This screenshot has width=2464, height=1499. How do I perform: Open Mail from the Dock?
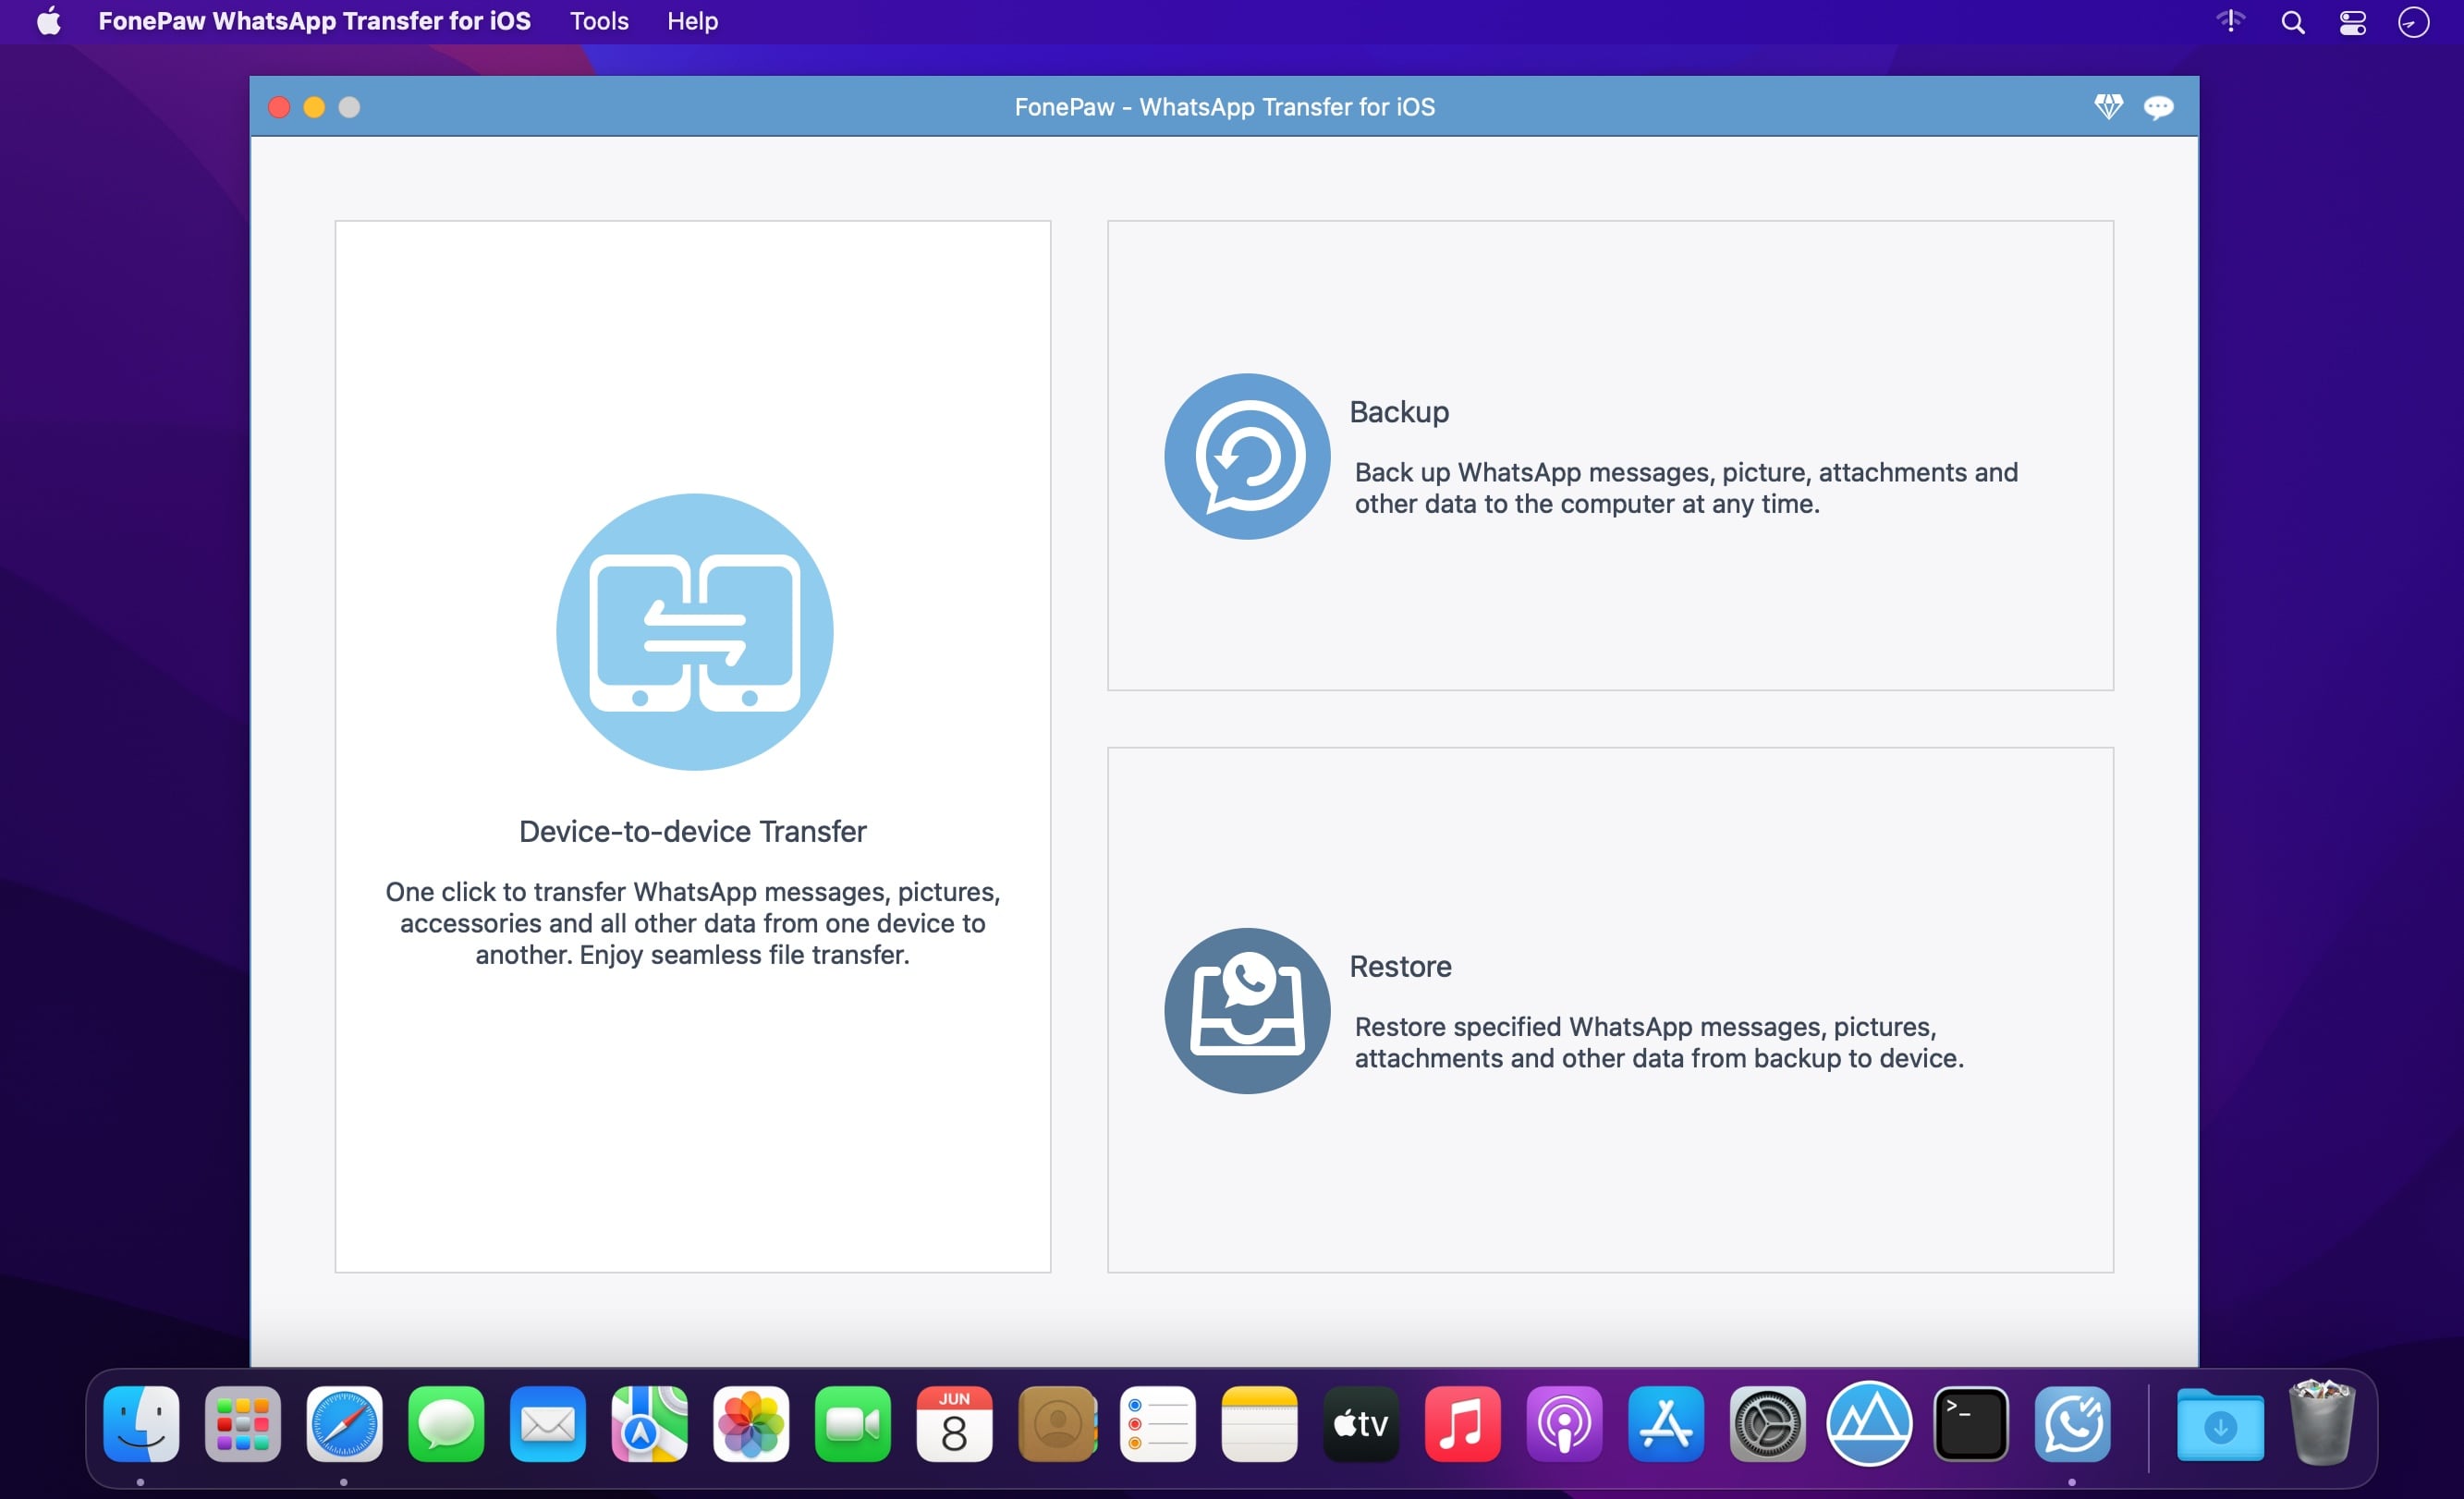[548, 1424]
